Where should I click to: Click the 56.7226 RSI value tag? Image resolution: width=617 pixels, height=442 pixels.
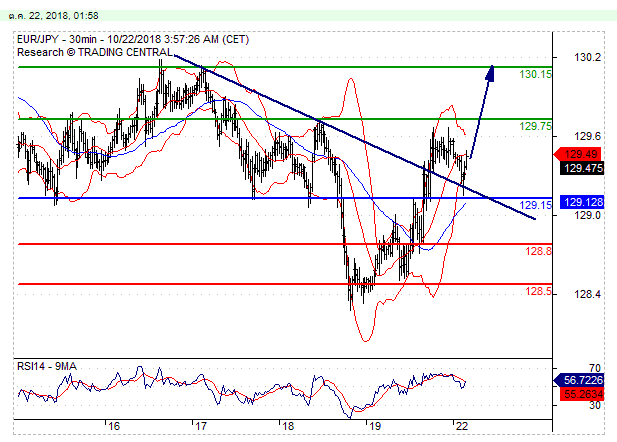point(579,380)
